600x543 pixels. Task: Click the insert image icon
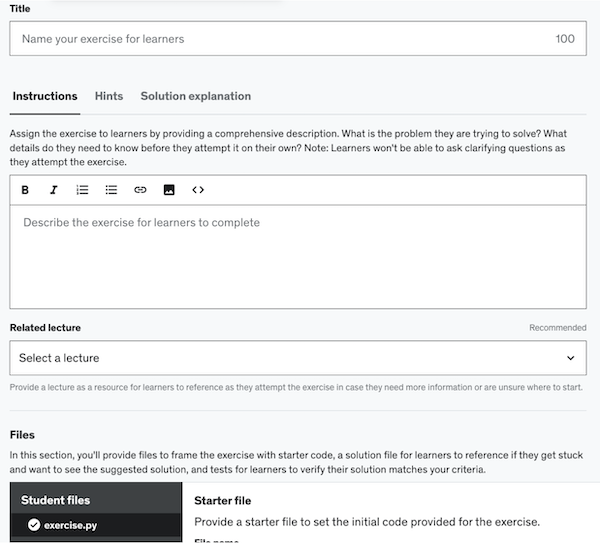169,190
